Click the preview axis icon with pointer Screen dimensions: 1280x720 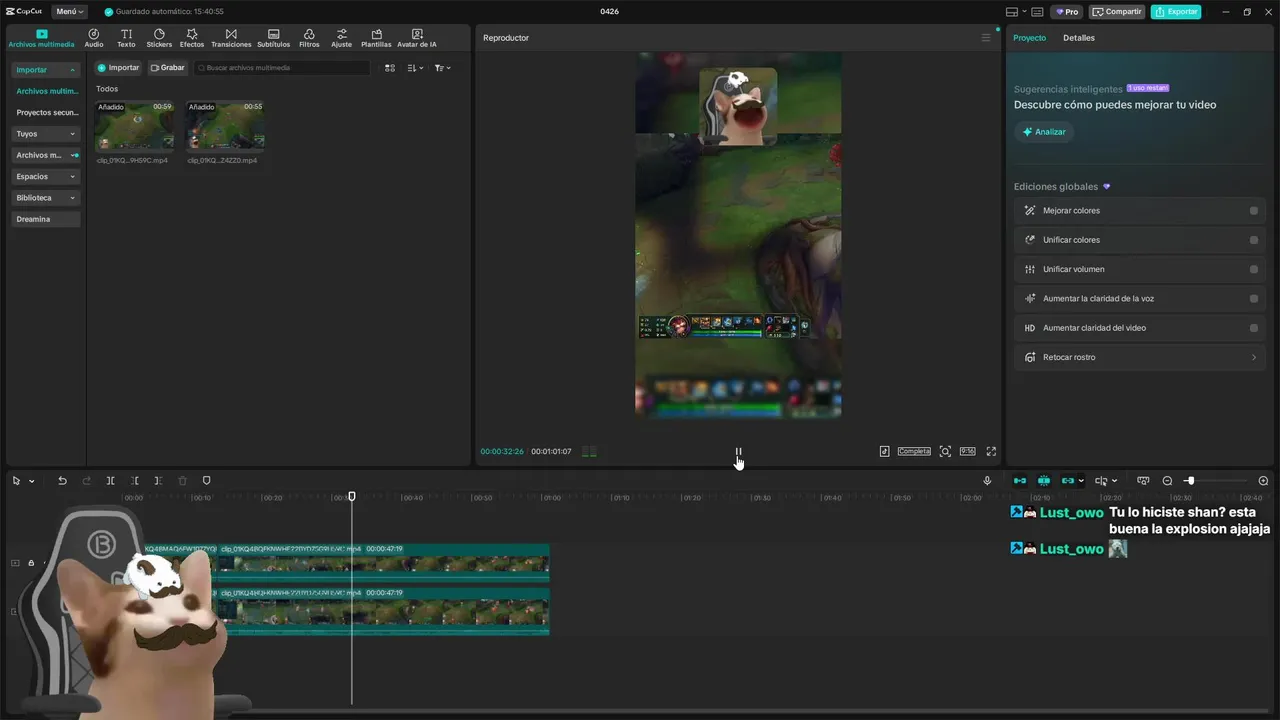(1101, 481)
